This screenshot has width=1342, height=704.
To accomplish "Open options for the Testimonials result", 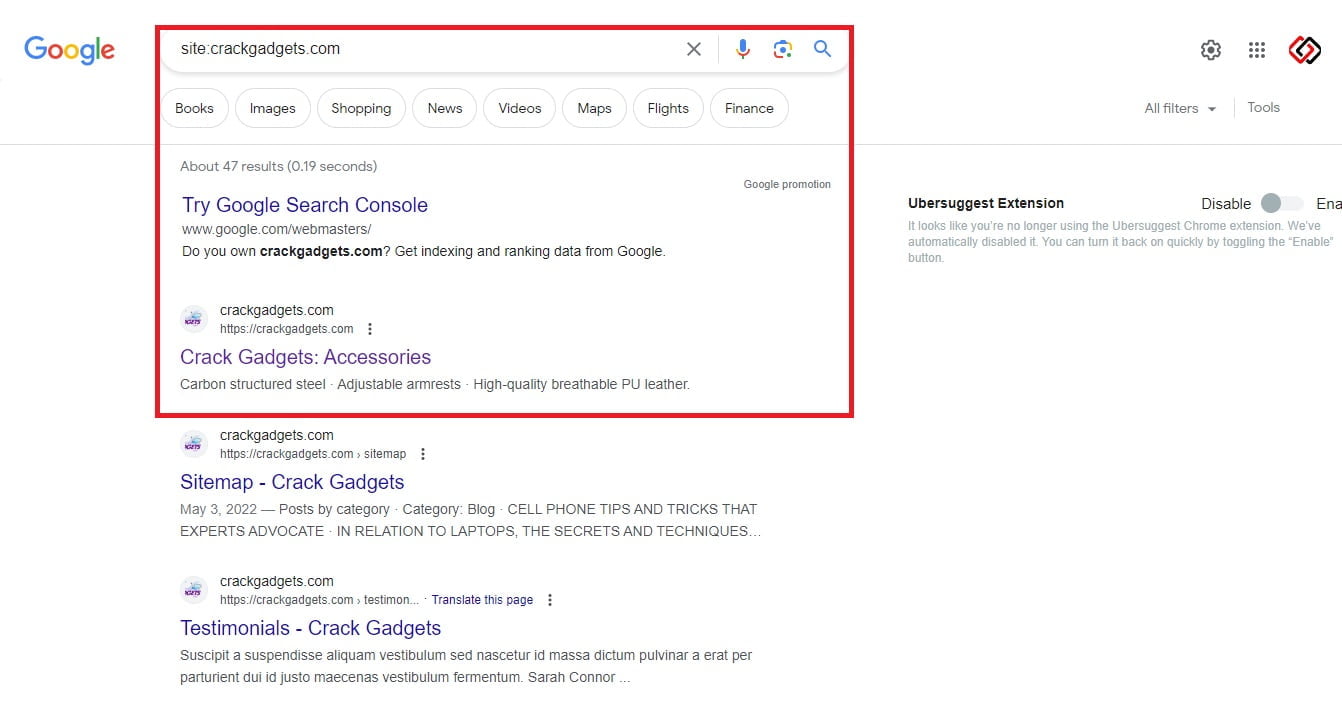I will [550, 600].
